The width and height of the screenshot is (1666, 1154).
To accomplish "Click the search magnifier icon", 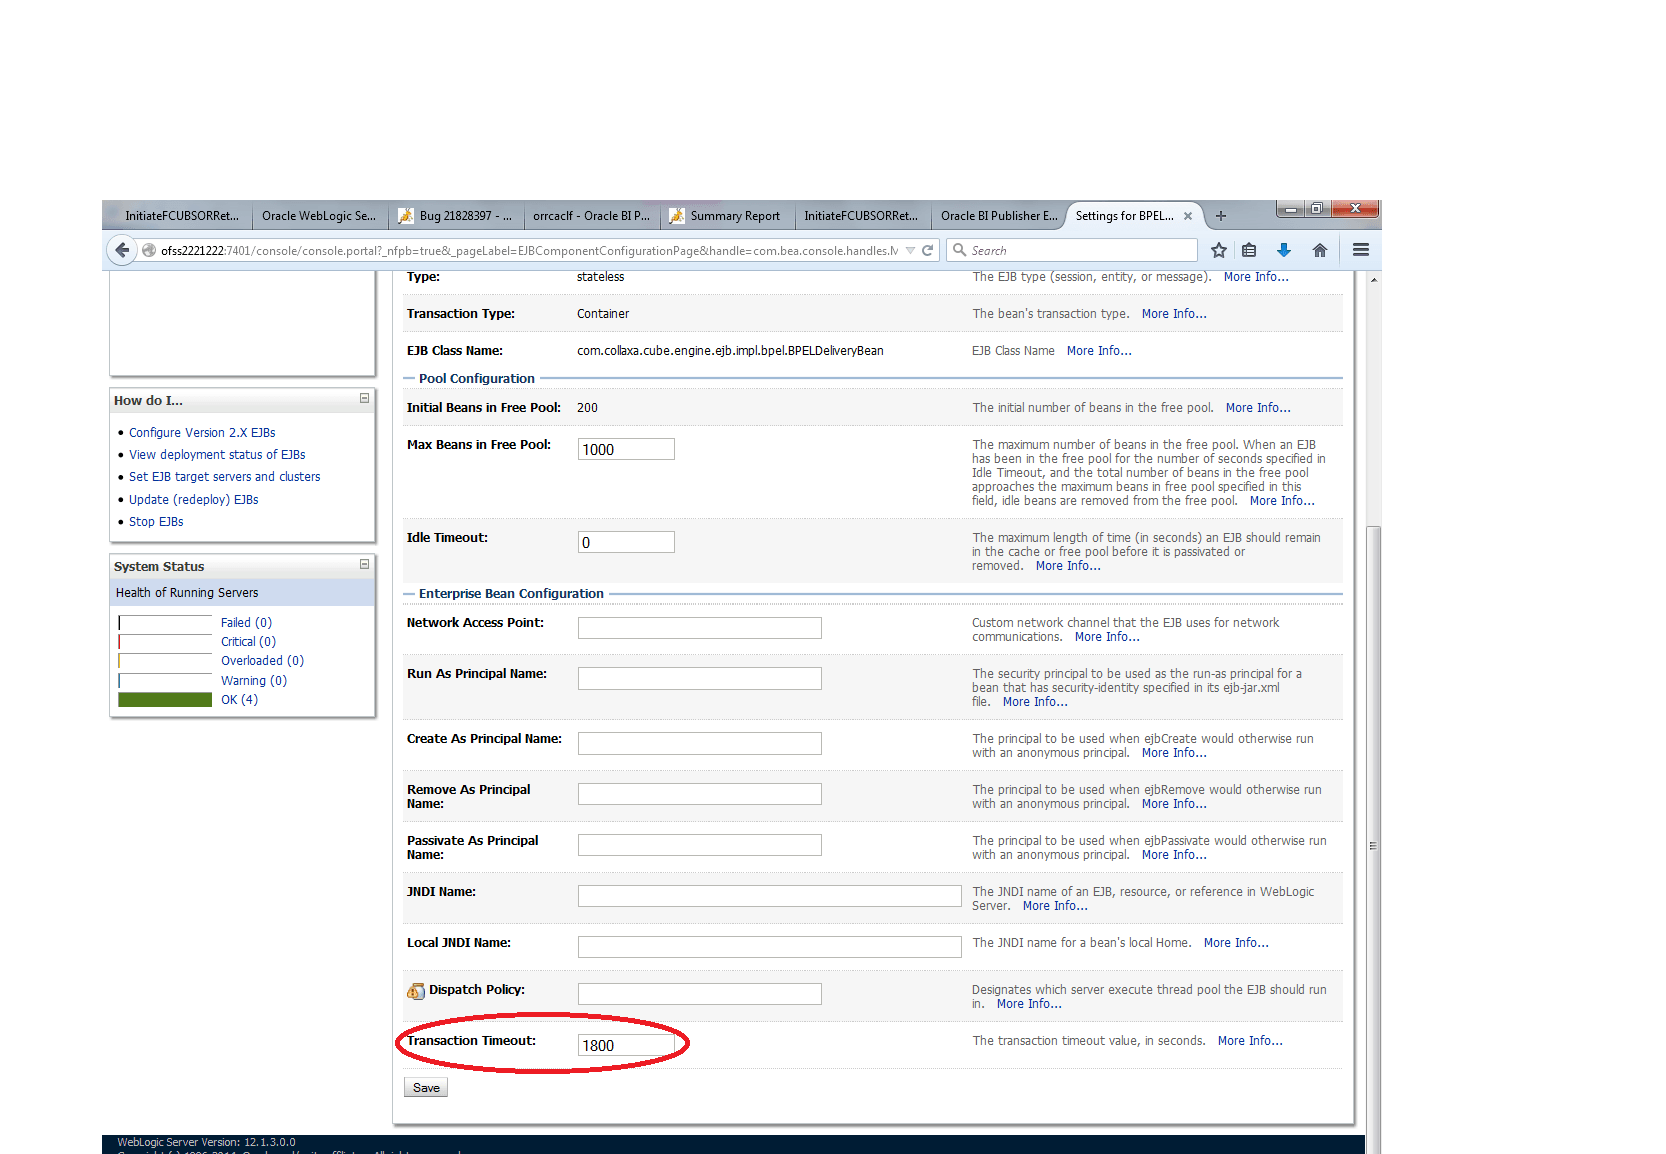I will (960, 250).
